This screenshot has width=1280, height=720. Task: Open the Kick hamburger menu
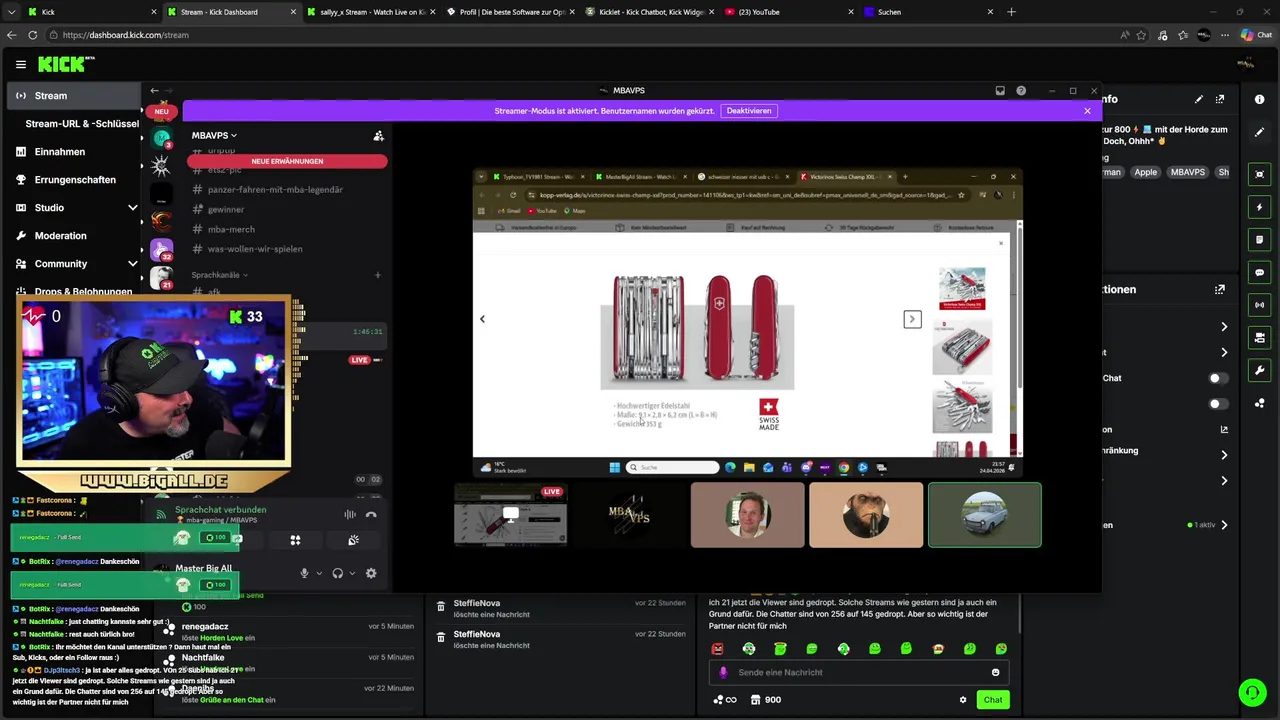pos(21,64)
